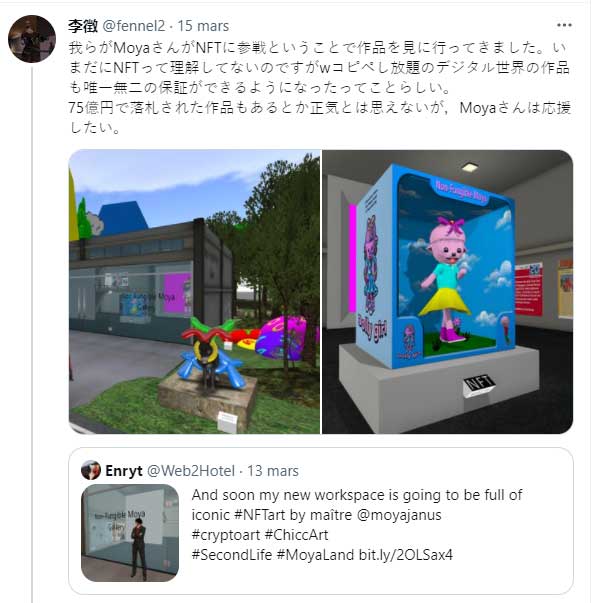This screenshot has width=606, height=603.
Task: Open quoted tweet's gallery thumbnail image
Action: coord(130,533)
